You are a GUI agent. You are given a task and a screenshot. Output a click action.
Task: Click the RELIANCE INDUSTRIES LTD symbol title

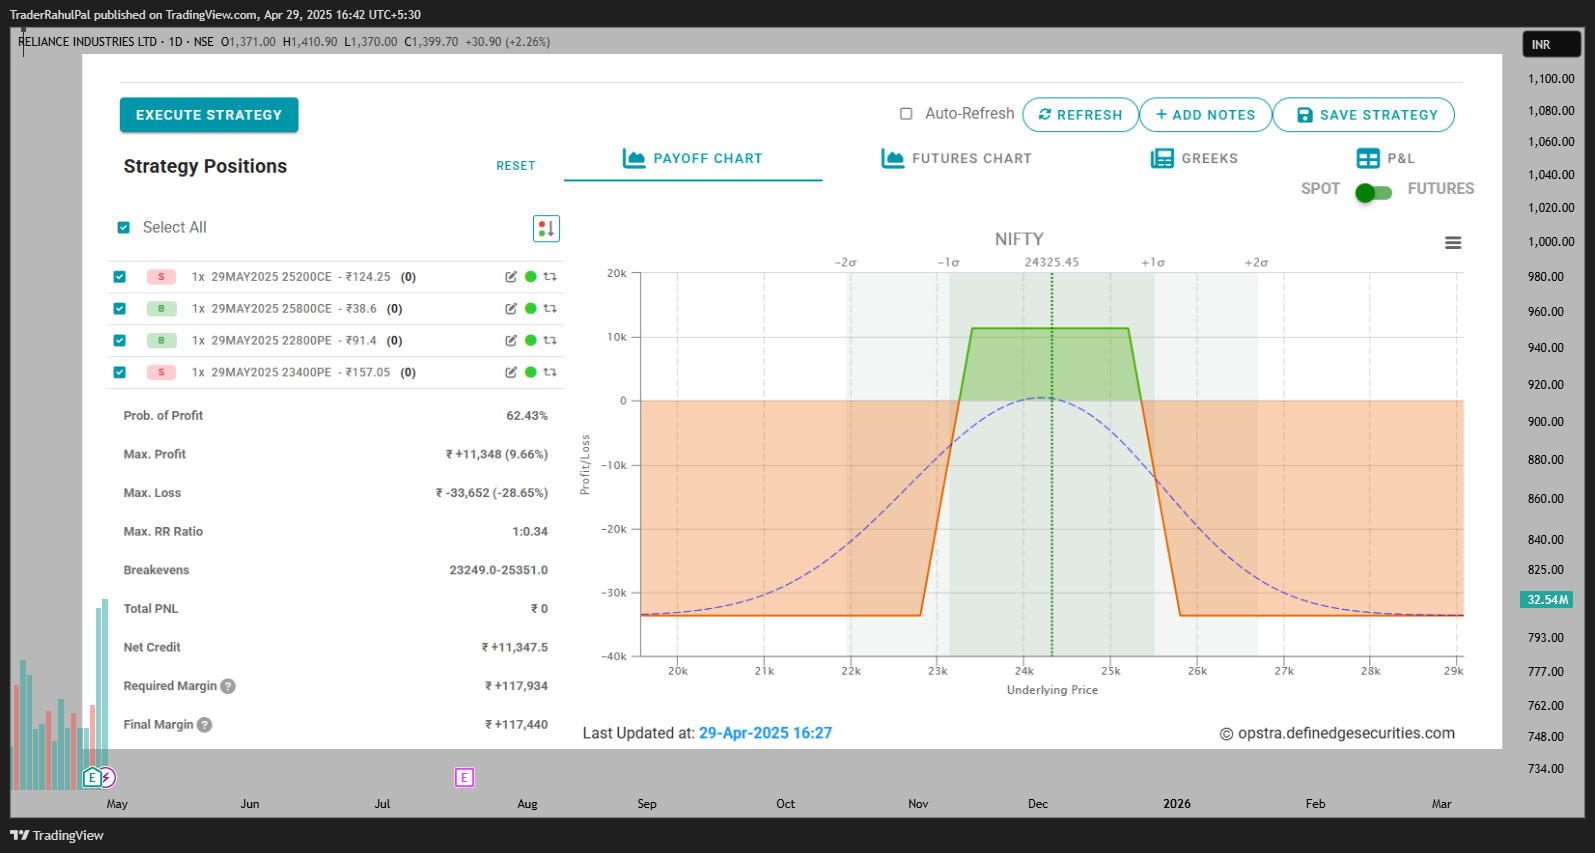pyautogui.click(x=88, y=42)
